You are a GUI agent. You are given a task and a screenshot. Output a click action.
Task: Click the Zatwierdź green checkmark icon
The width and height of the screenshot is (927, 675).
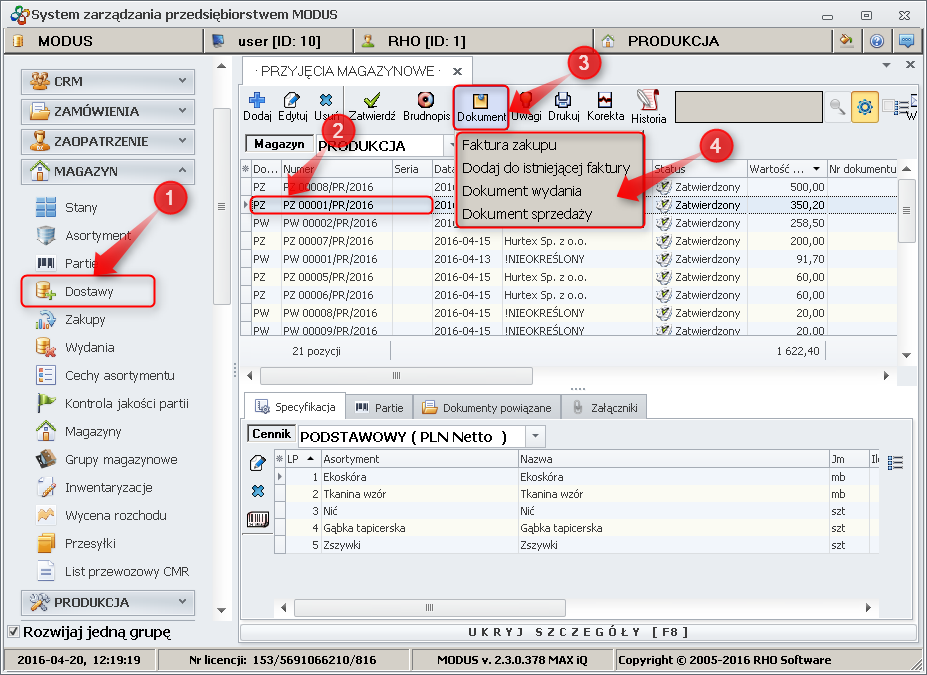point(370,105)
